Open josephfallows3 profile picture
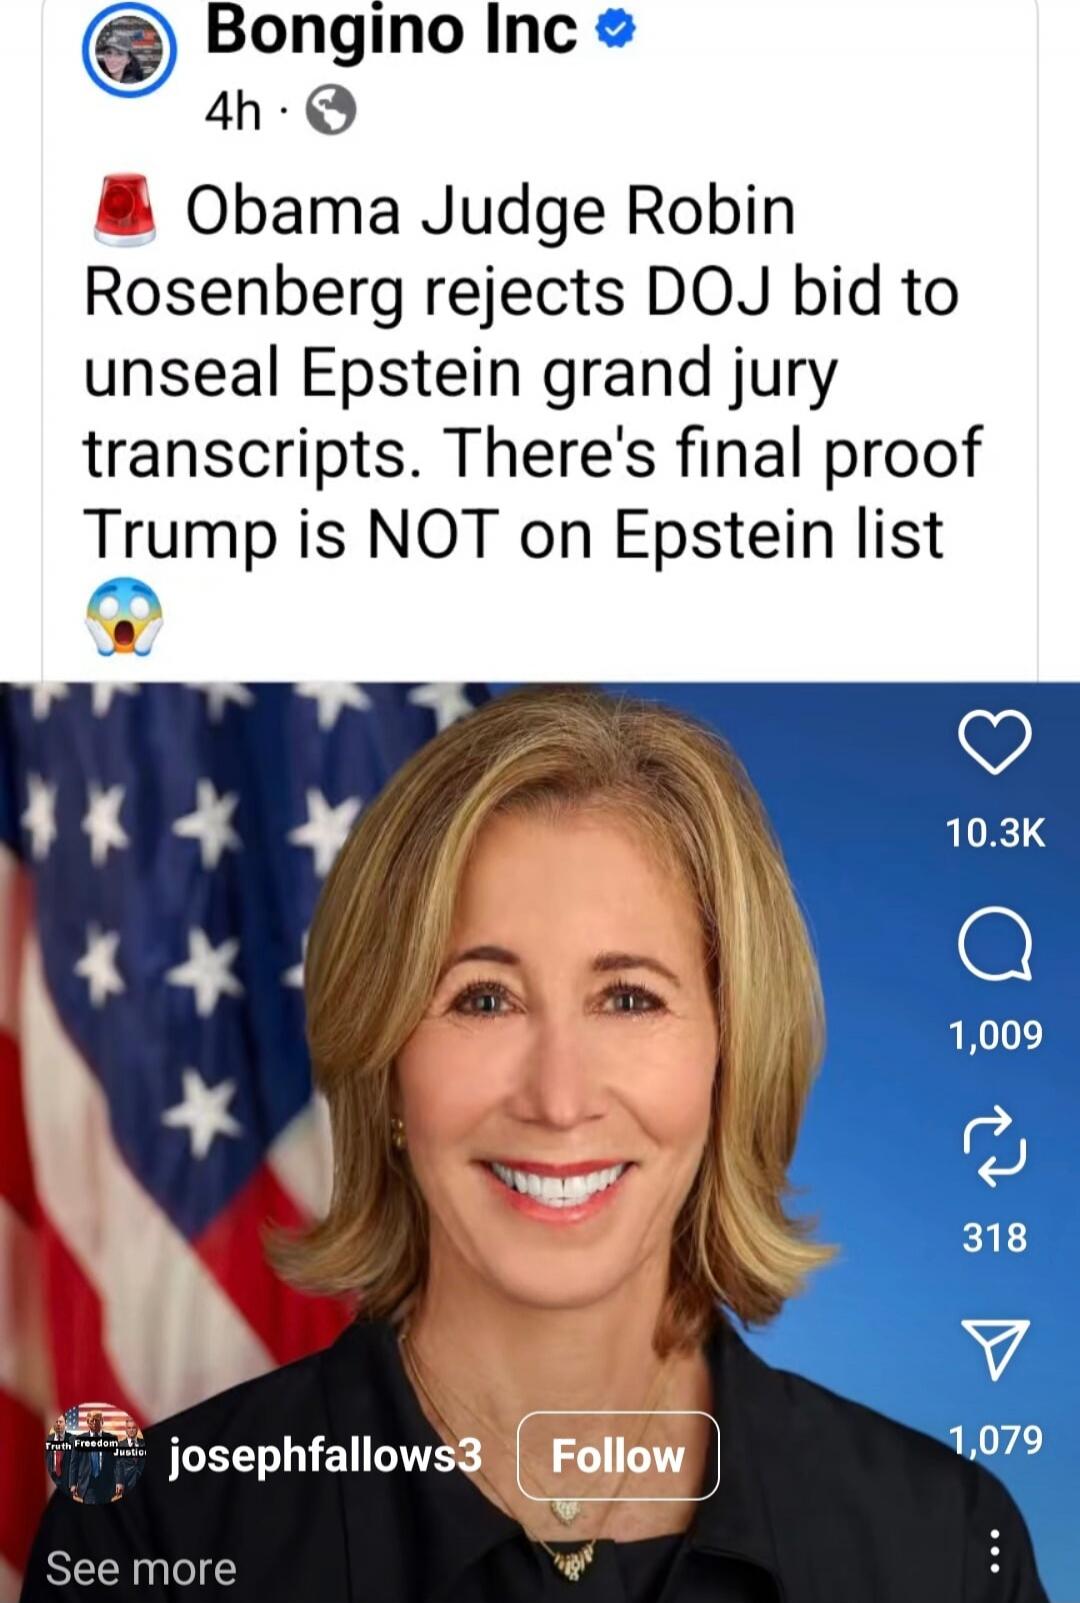Viewport: 1080px width, 1603px height. pos(96,1453)
